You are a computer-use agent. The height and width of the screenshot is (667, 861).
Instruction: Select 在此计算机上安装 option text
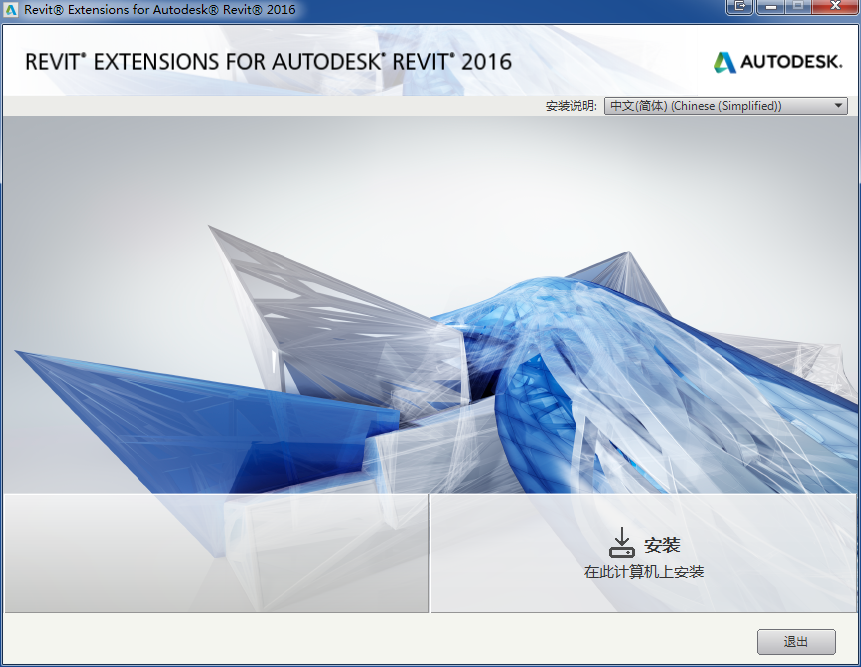click(x=644, y=572)
